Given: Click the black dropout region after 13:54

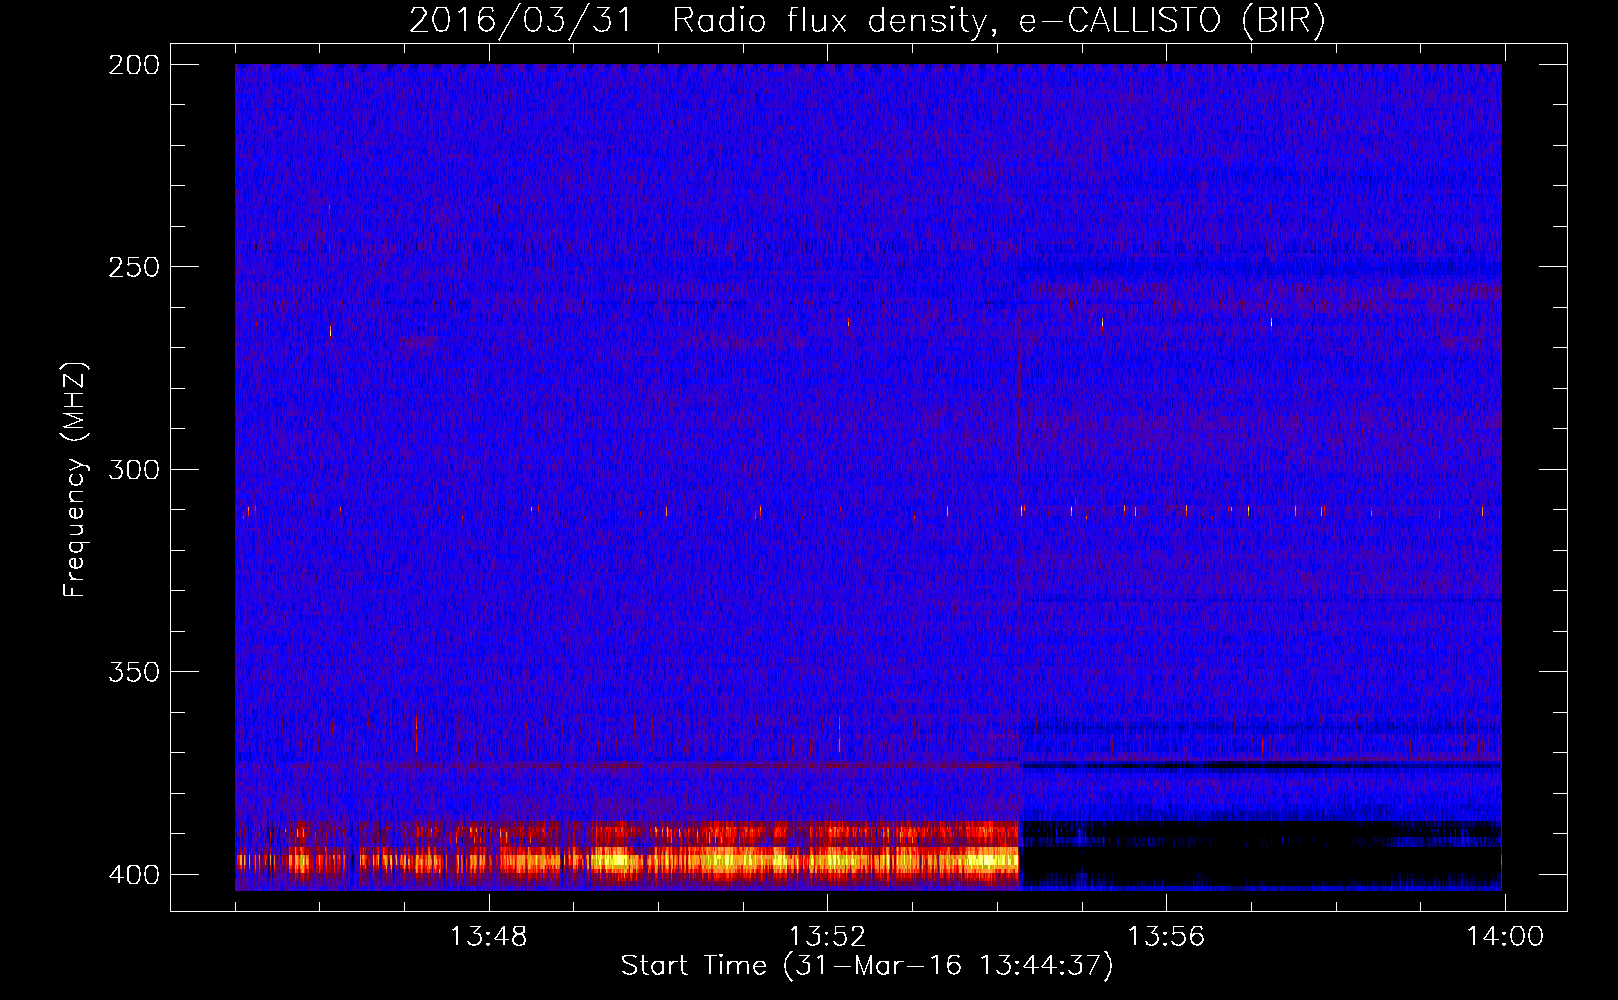Looking at the screenshot, I should click(x=1260, y=855).
